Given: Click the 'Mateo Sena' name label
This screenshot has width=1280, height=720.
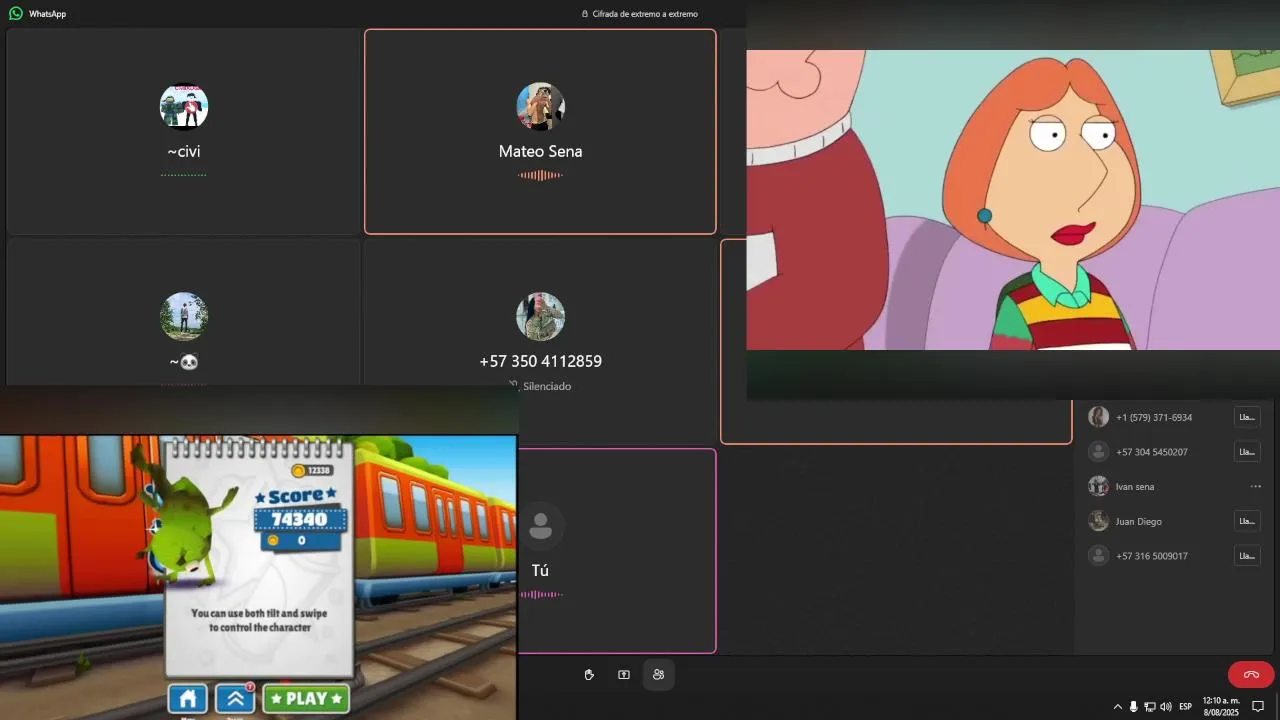Looking at the screenshot, I should (540, 151).
